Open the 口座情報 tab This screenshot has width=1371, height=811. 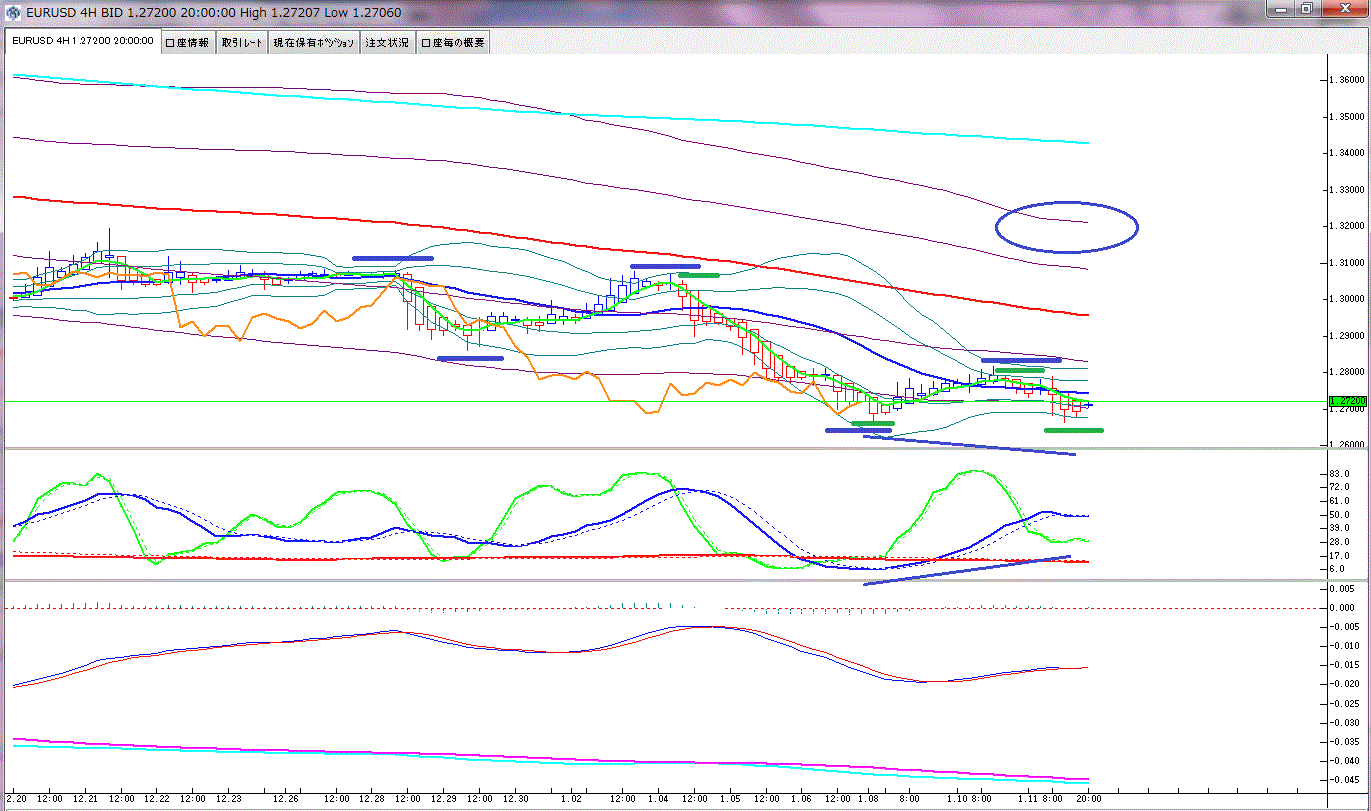click(x=188, y=43)
